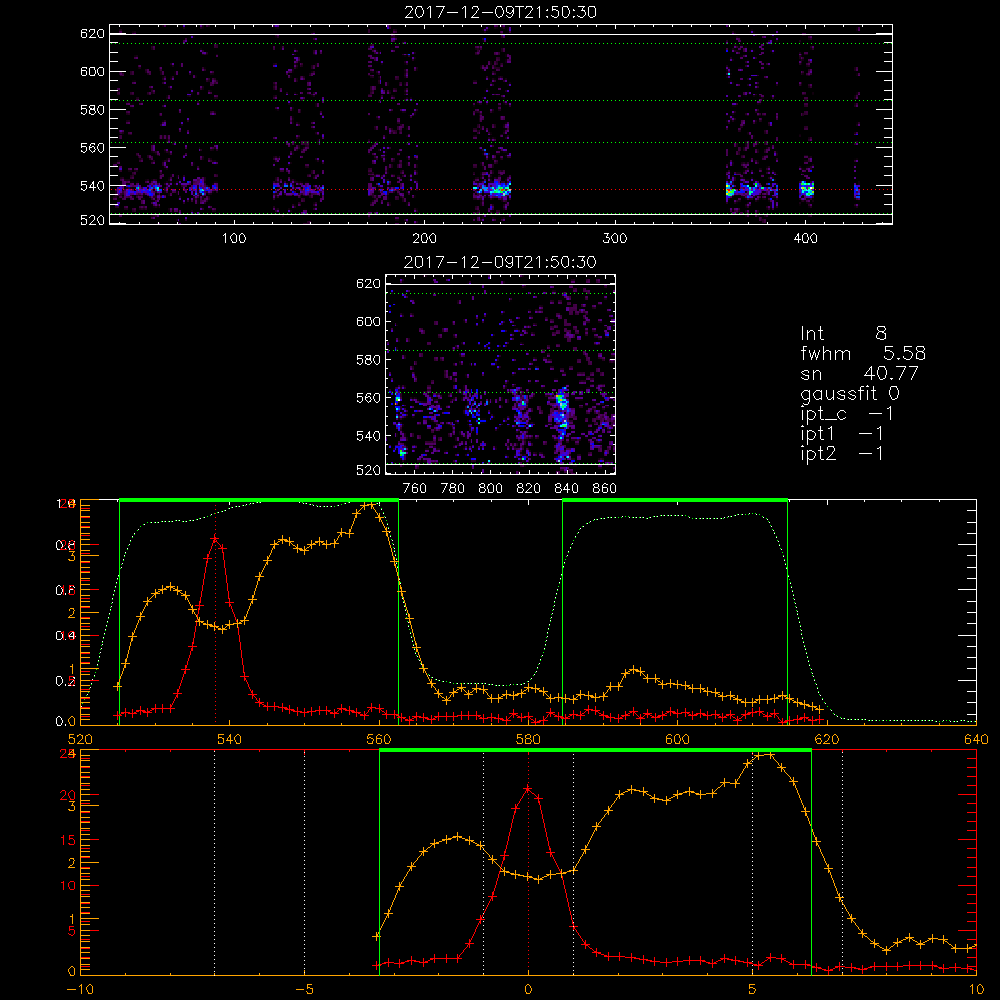
Task: Click the red 20 y-axis label on bottom plot
Action: point(68,795)
